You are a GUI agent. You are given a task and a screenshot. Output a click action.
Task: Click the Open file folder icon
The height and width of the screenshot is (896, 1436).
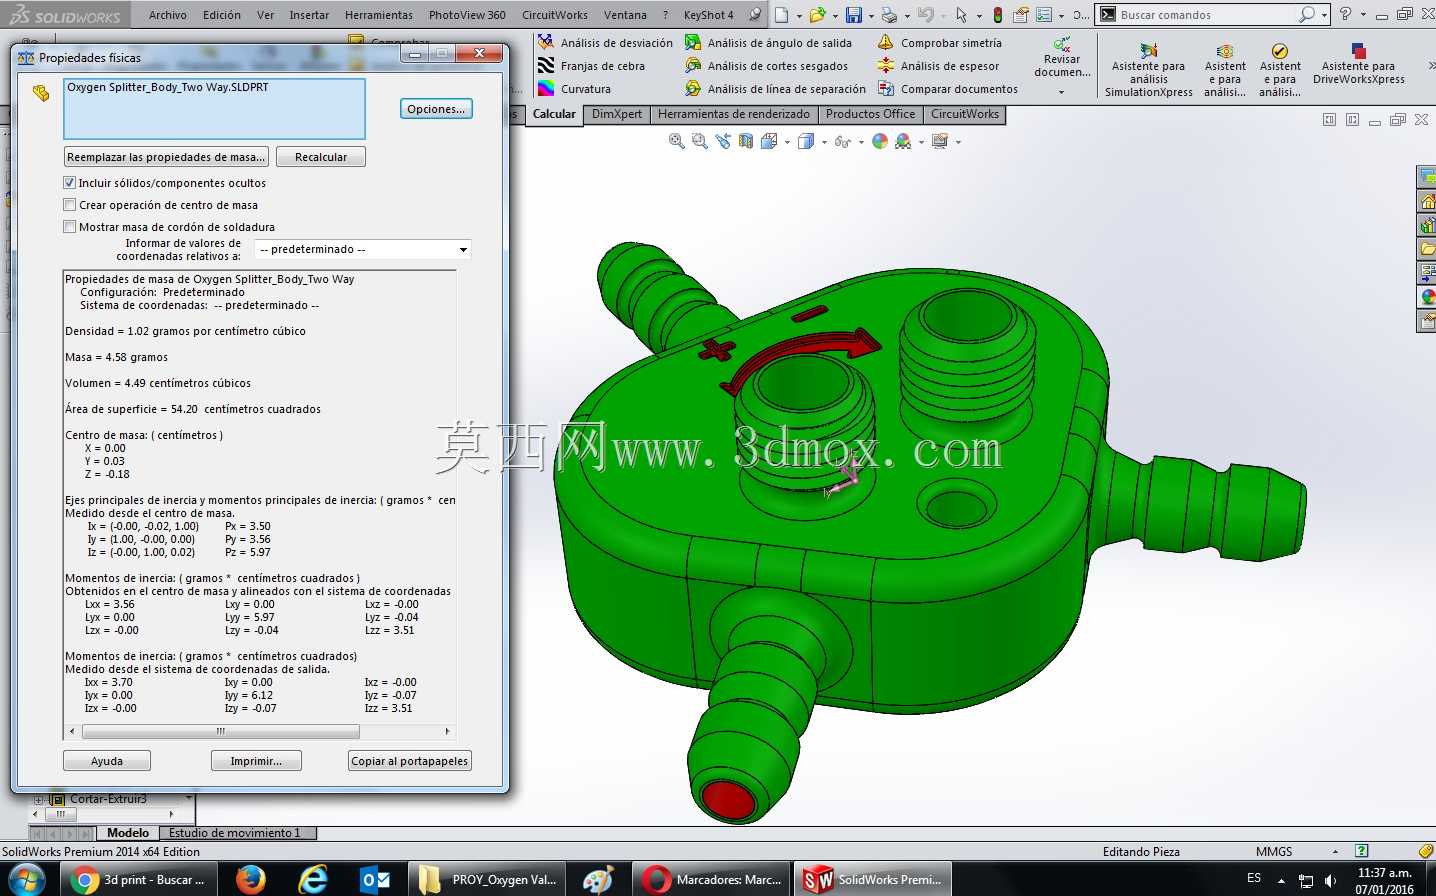818,15
